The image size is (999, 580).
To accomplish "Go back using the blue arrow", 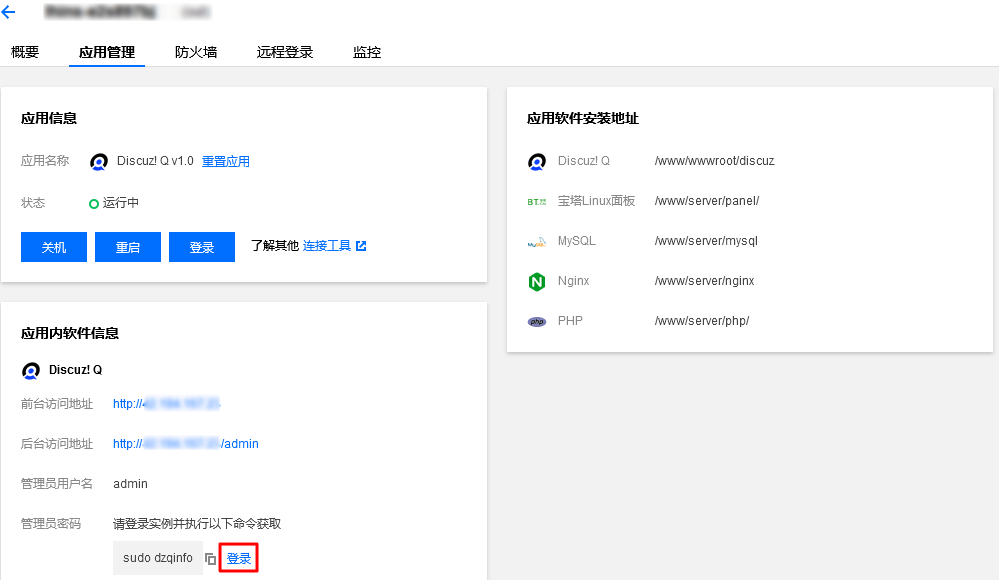I will pyautogui.click(x=8, y=12).
